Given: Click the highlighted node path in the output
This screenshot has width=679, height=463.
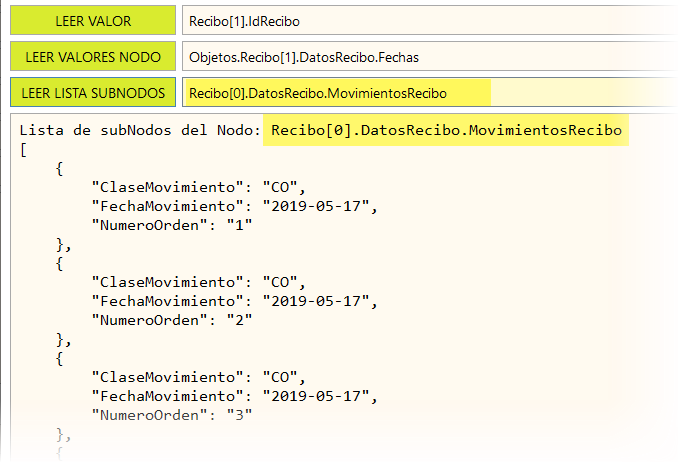Looking at the screenshot, I should [446, 130].
